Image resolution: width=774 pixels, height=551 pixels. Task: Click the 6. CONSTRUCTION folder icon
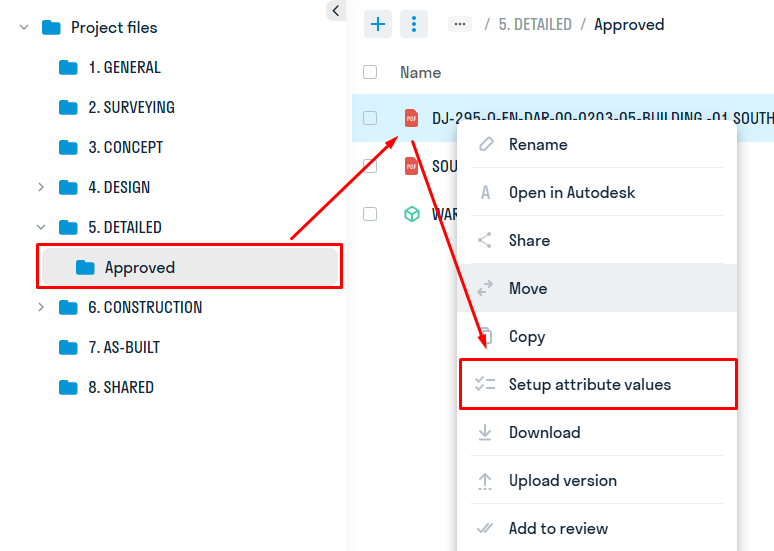click(68, 307)
